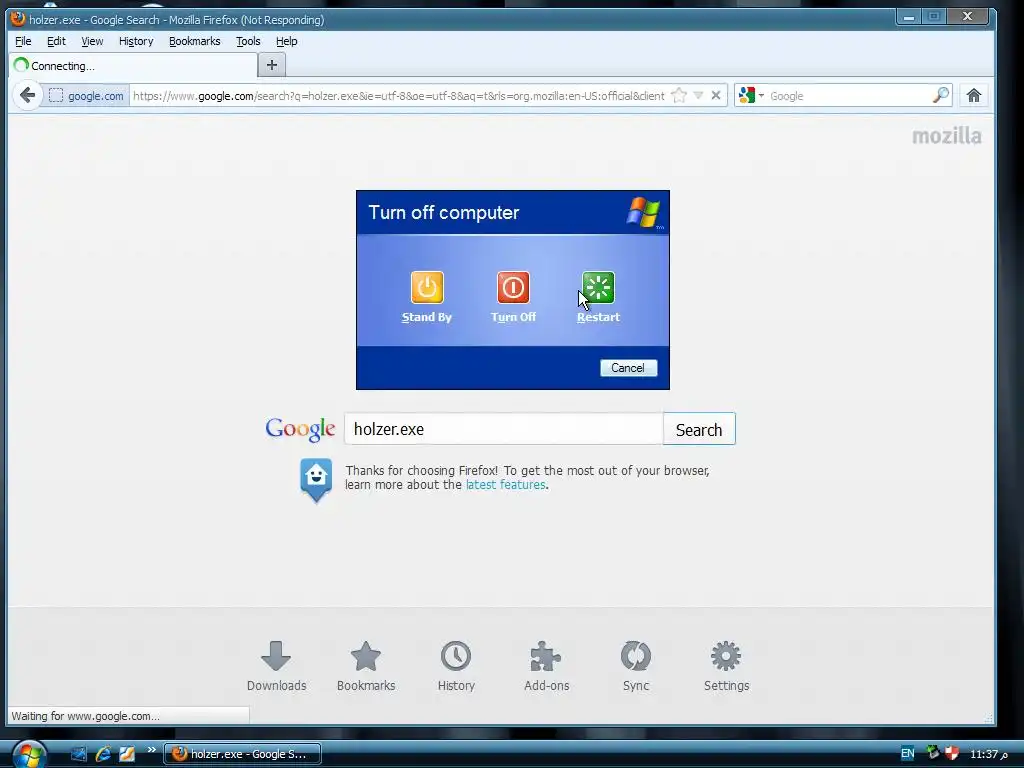Open the Help menu
The width and height of the screenshot is (1024, 768).
[x=286, y=41]
